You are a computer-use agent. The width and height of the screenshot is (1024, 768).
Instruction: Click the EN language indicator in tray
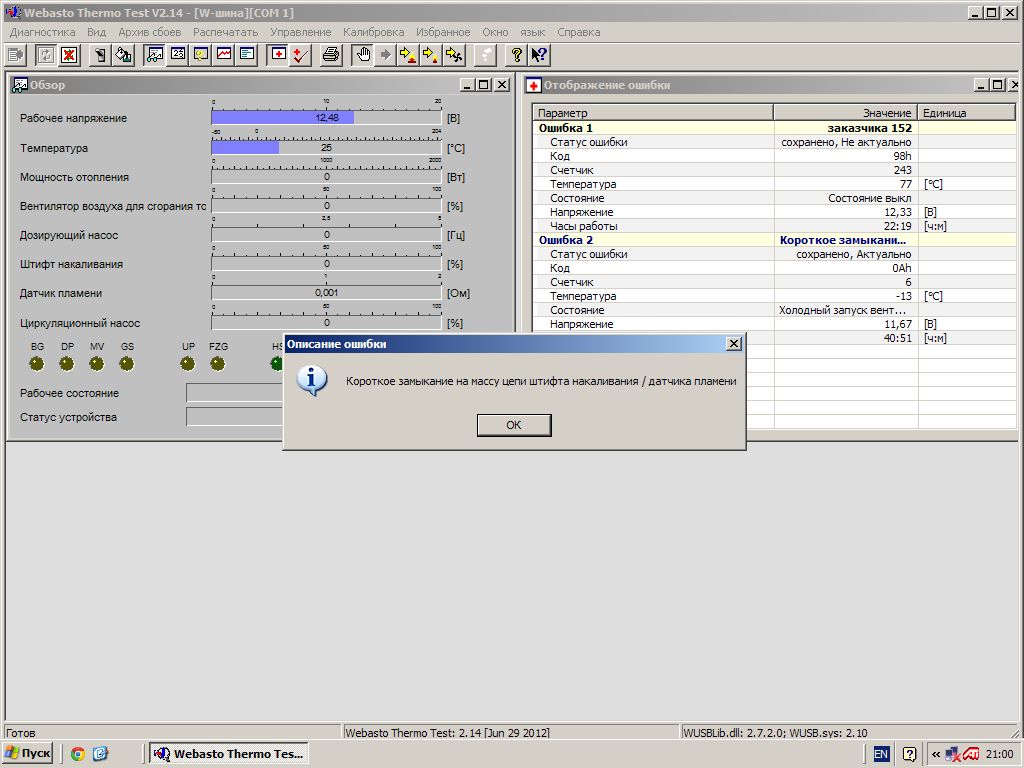(x=881, y=754)
